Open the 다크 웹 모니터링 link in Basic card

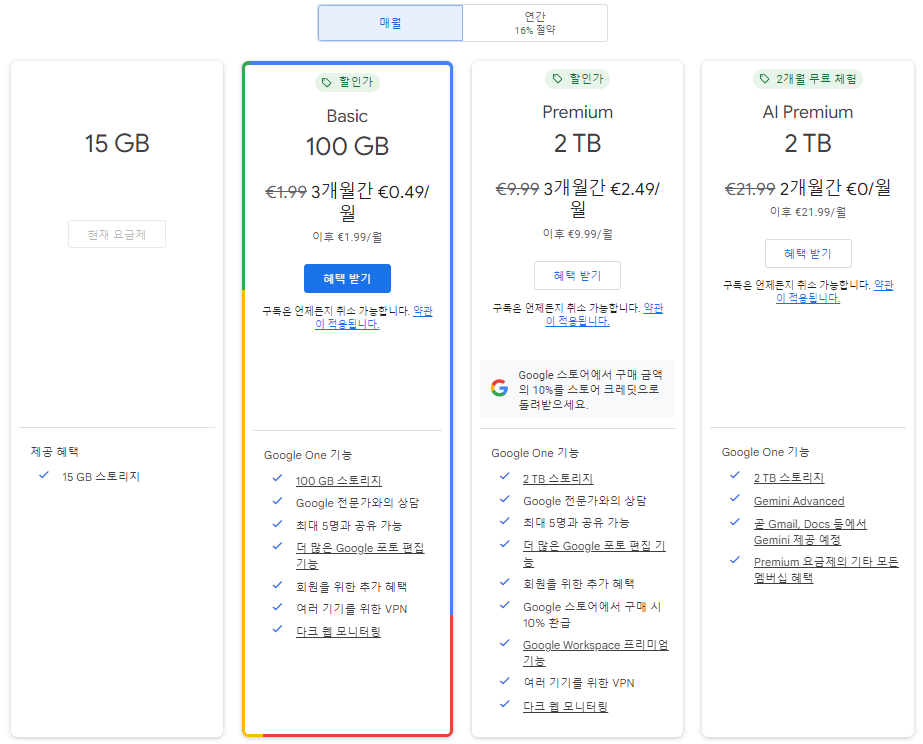point(338,632)
